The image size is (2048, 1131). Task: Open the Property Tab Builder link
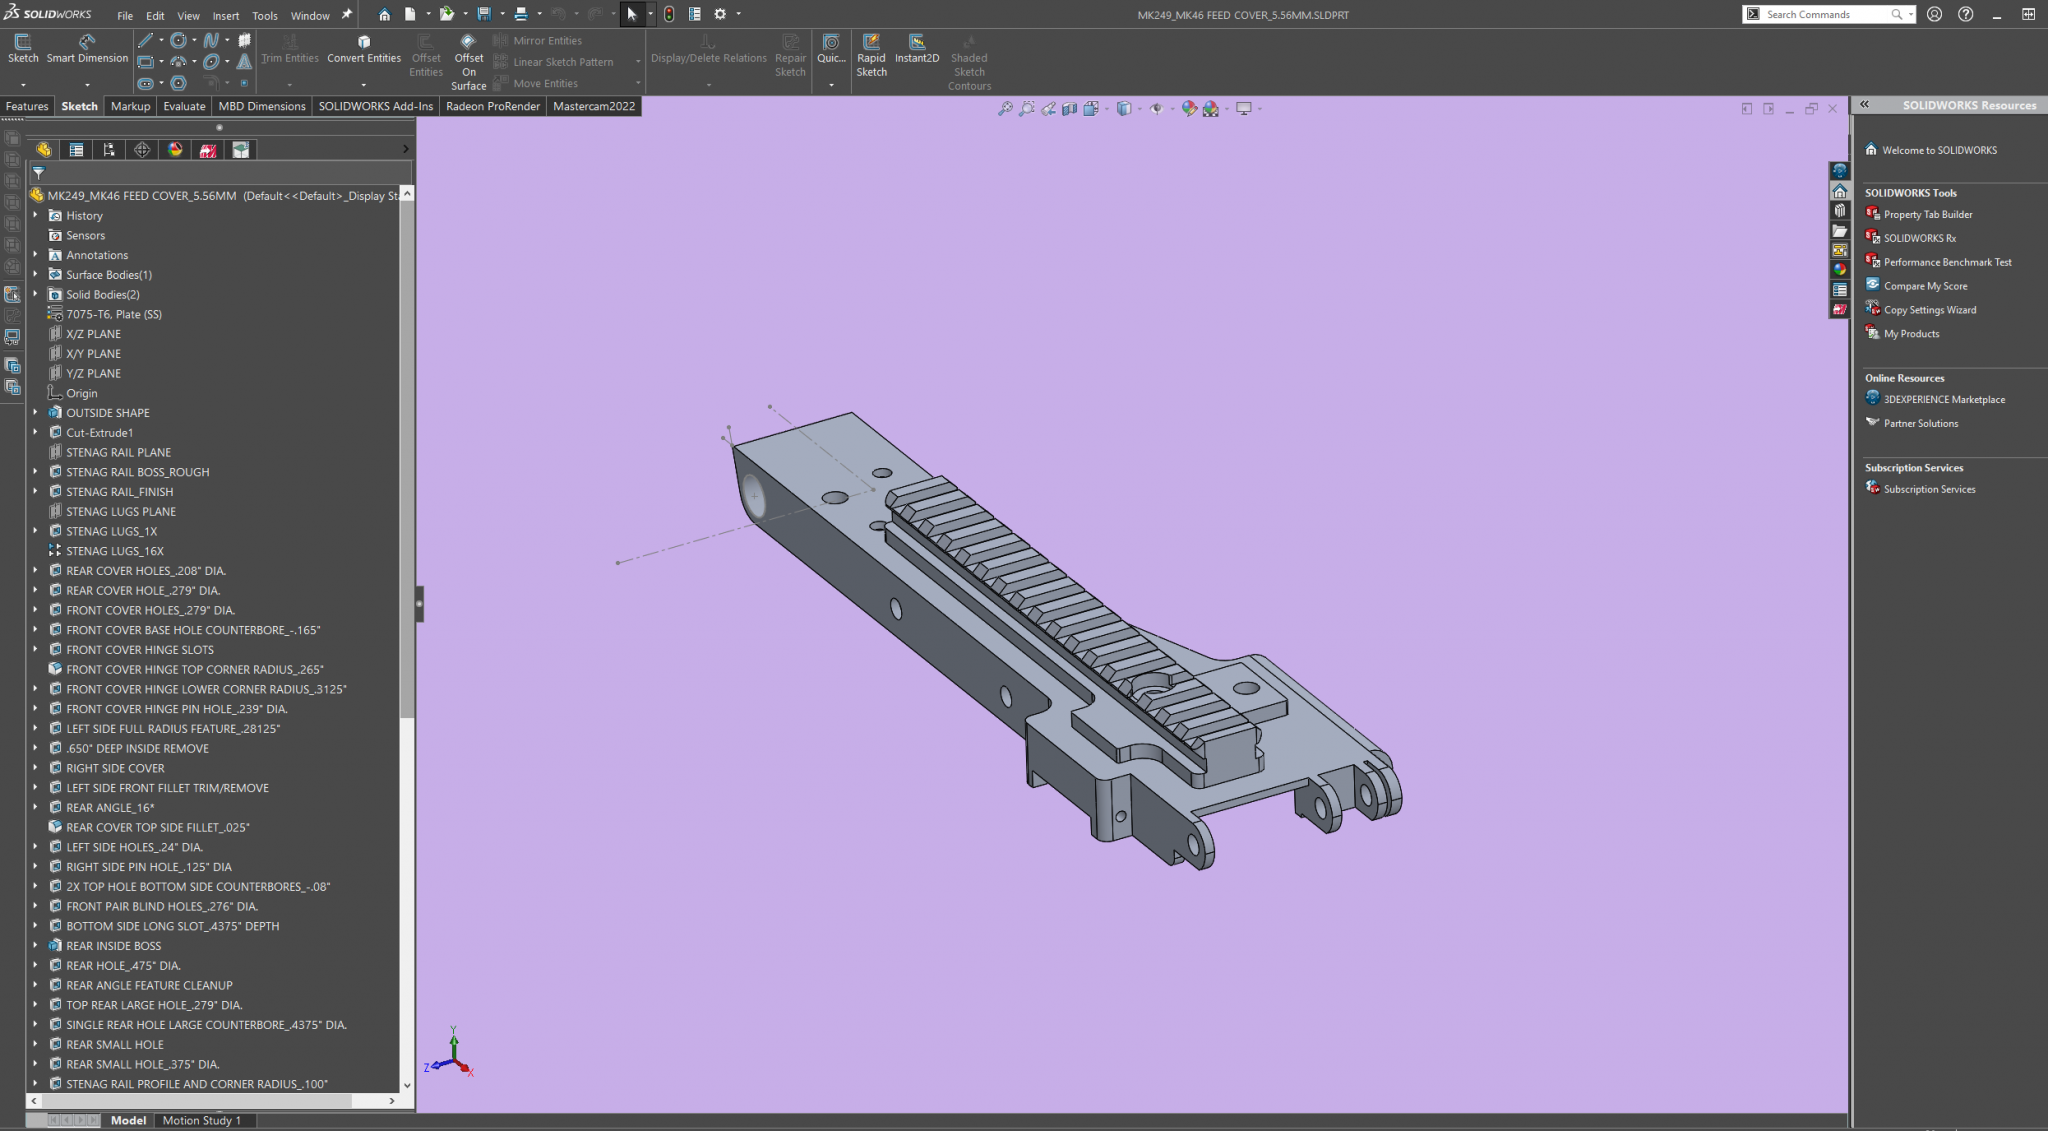pyautogui.click(x=1928, y=214)
